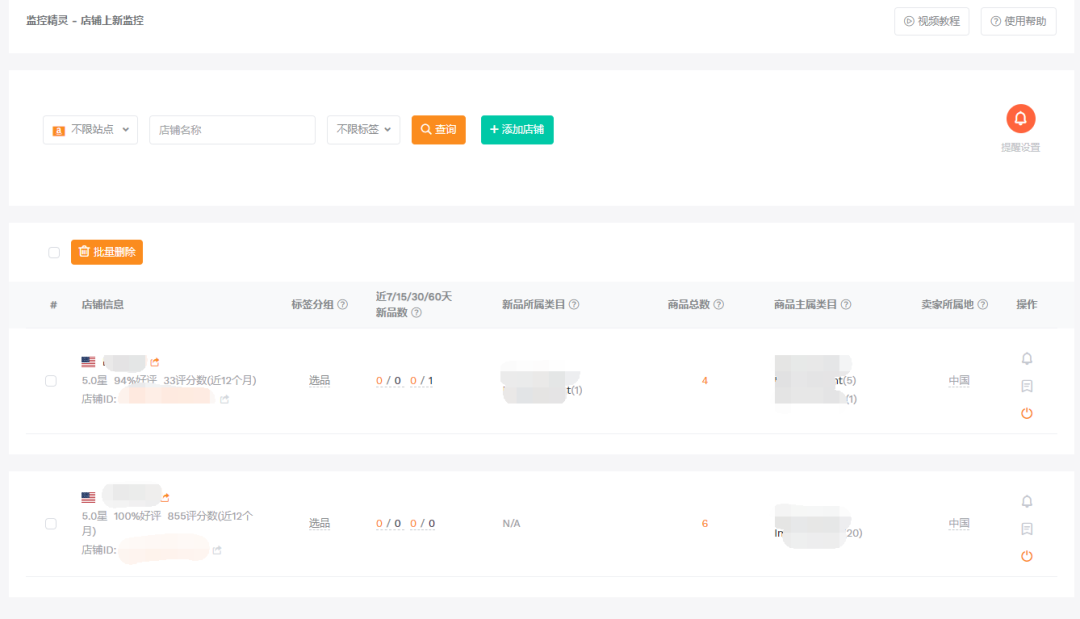Image resolution: width=1080 pixels, height=619 pixels.
Task: Click the bell icon for second store
Action: (1026, 501)
